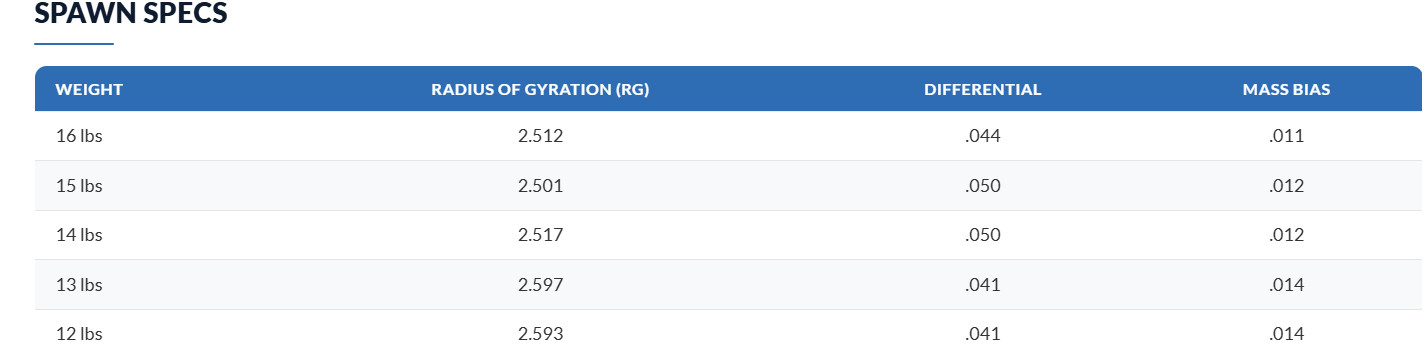The image size is (1427, 360).
Task: Select the .044 differential value
Action: [983, 136]
